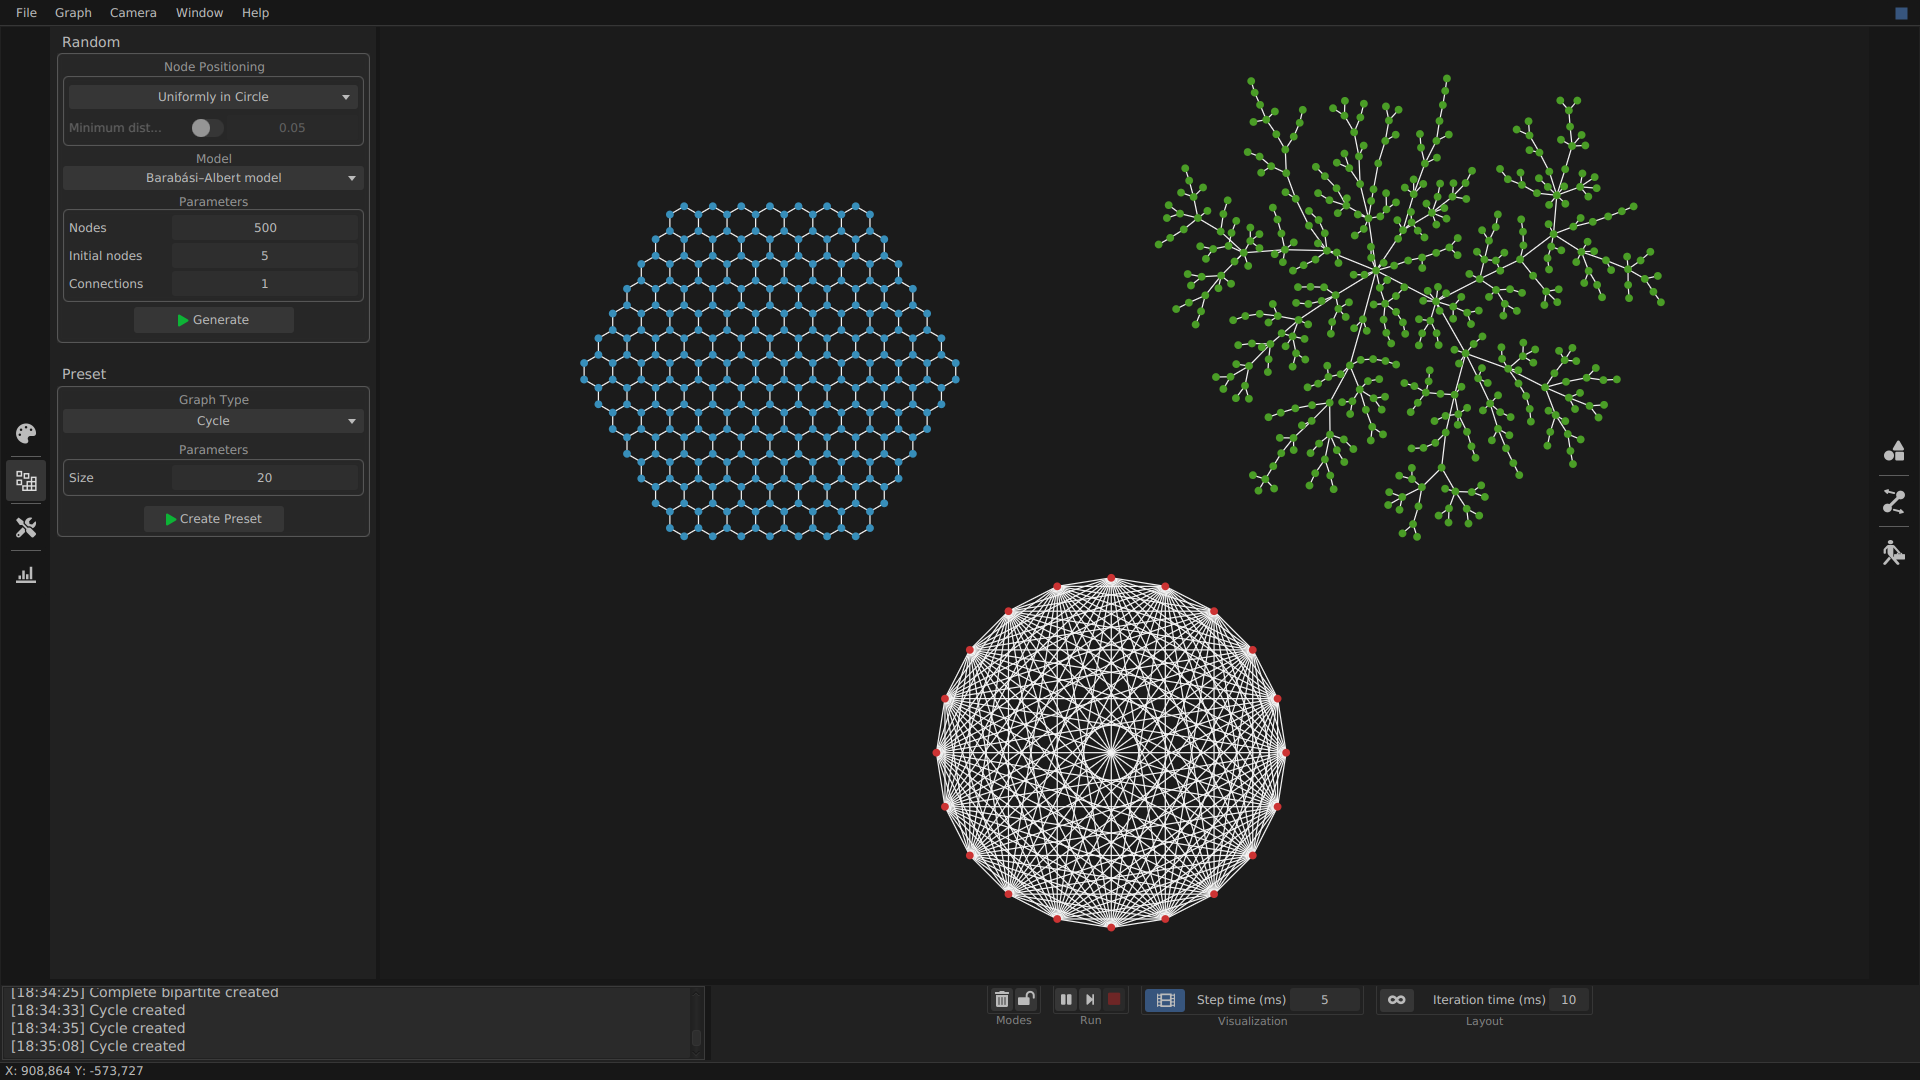
Task: Open the Graph menu
Action: click(73, 13)
